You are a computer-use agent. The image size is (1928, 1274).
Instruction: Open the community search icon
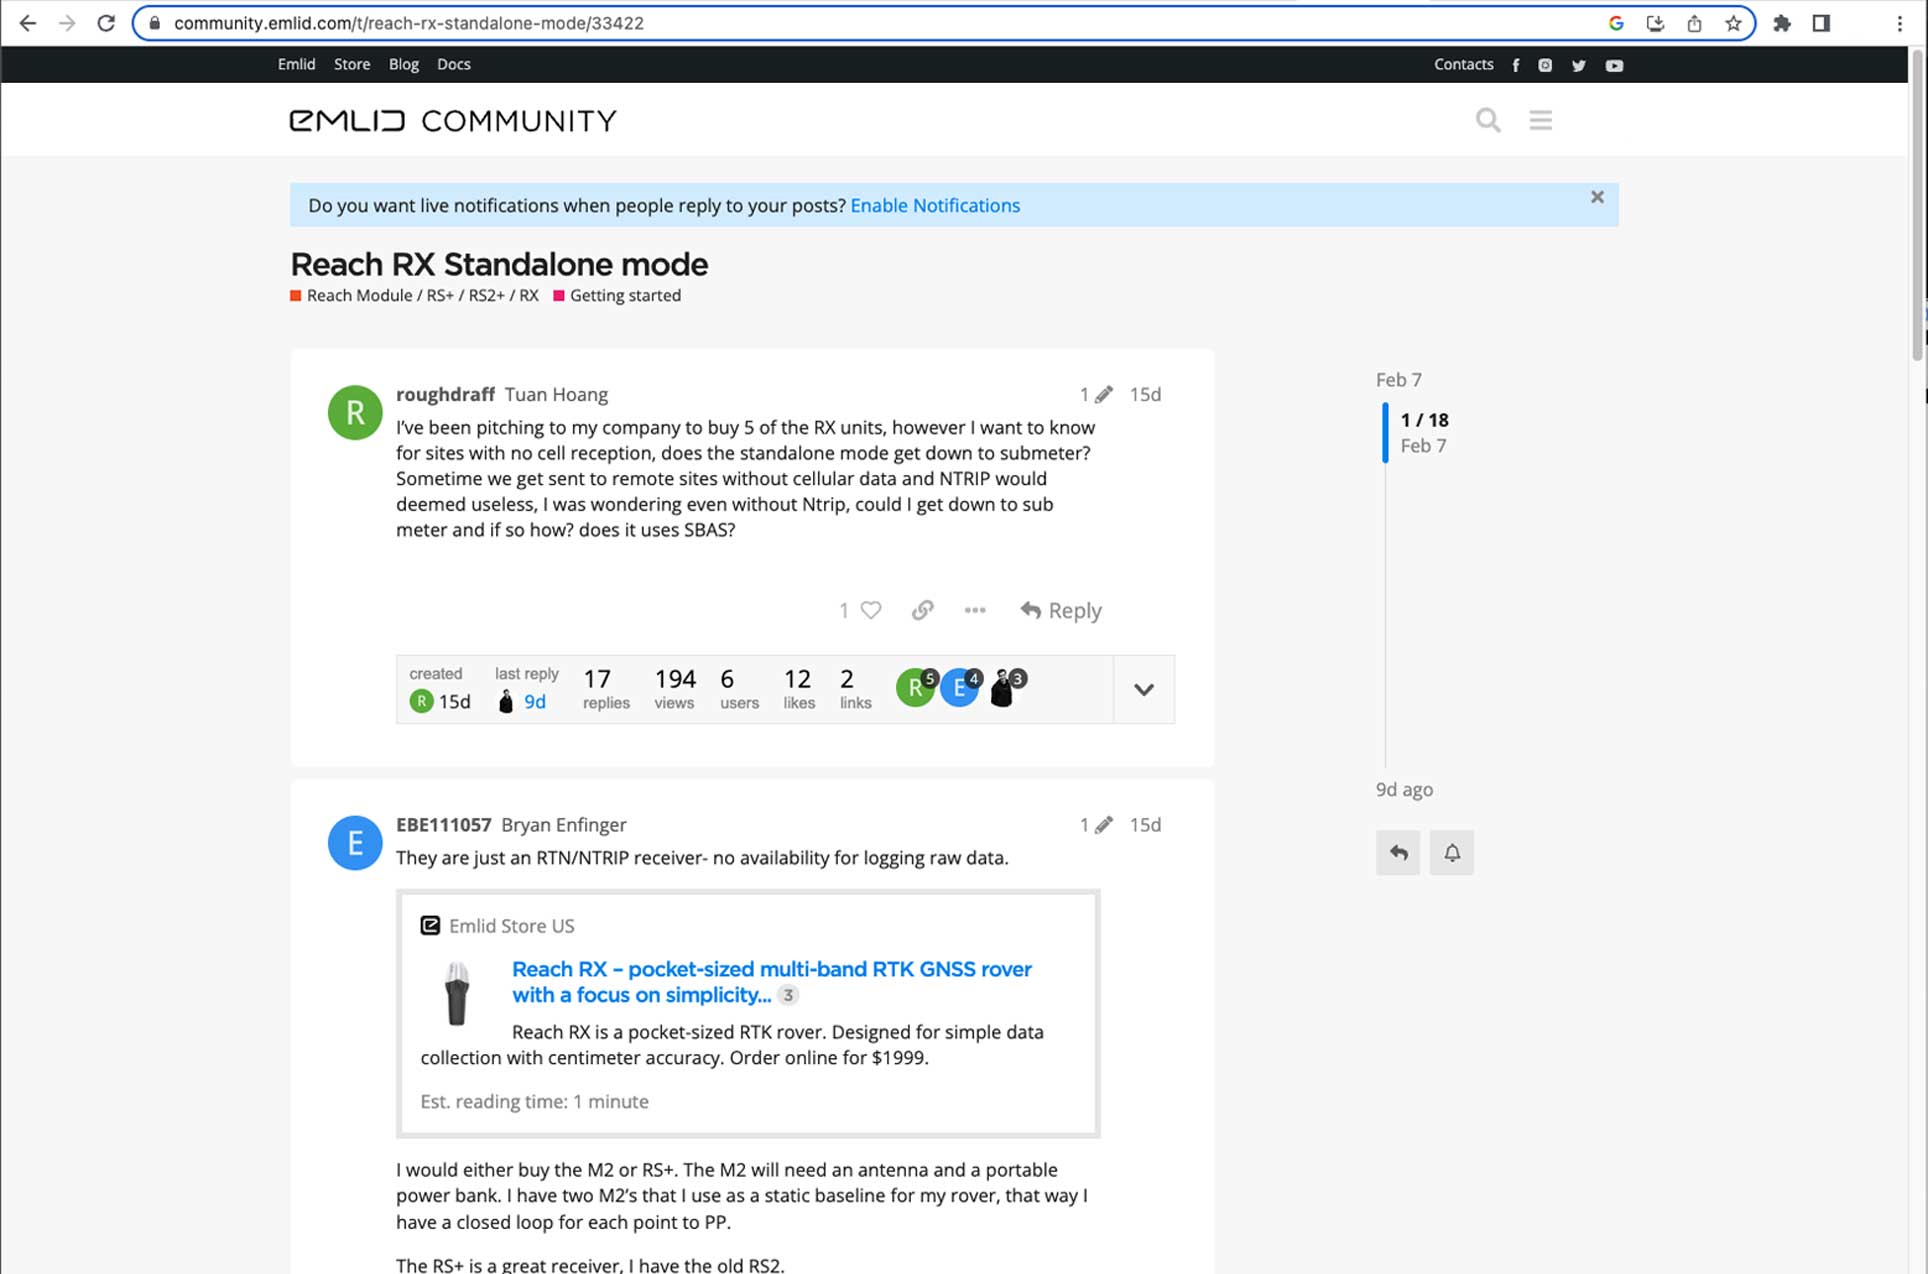coord(1488,120)
